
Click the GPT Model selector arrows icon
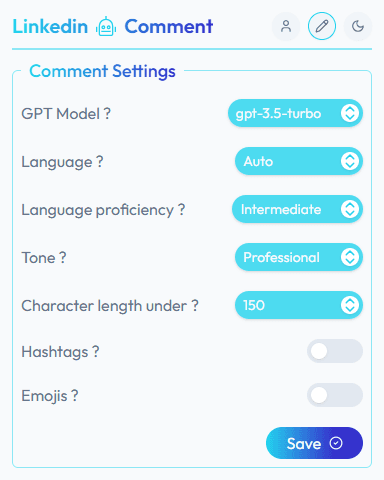coord(350,113)
